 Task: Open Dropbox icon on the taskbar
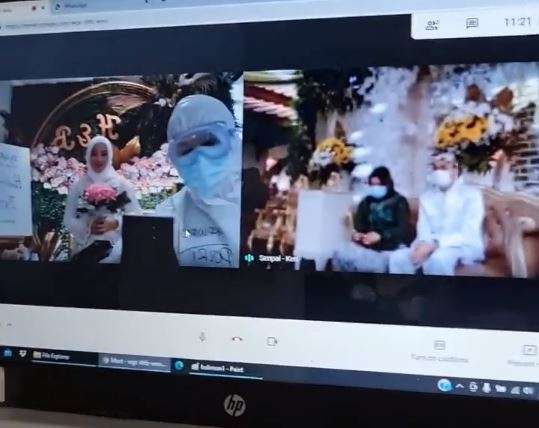click(x=23, y=354)
